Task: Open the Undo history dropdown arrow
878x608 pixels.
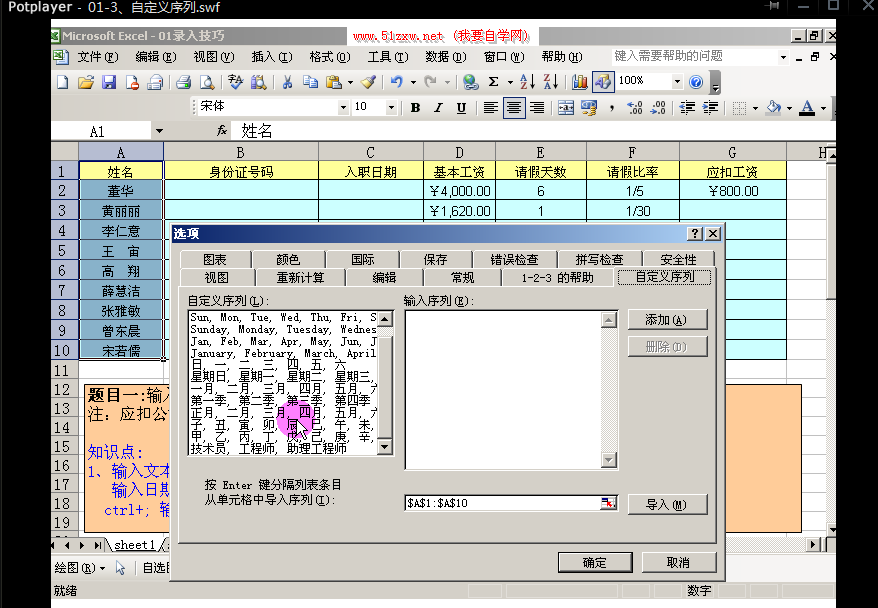Action: tap(413, 82)
